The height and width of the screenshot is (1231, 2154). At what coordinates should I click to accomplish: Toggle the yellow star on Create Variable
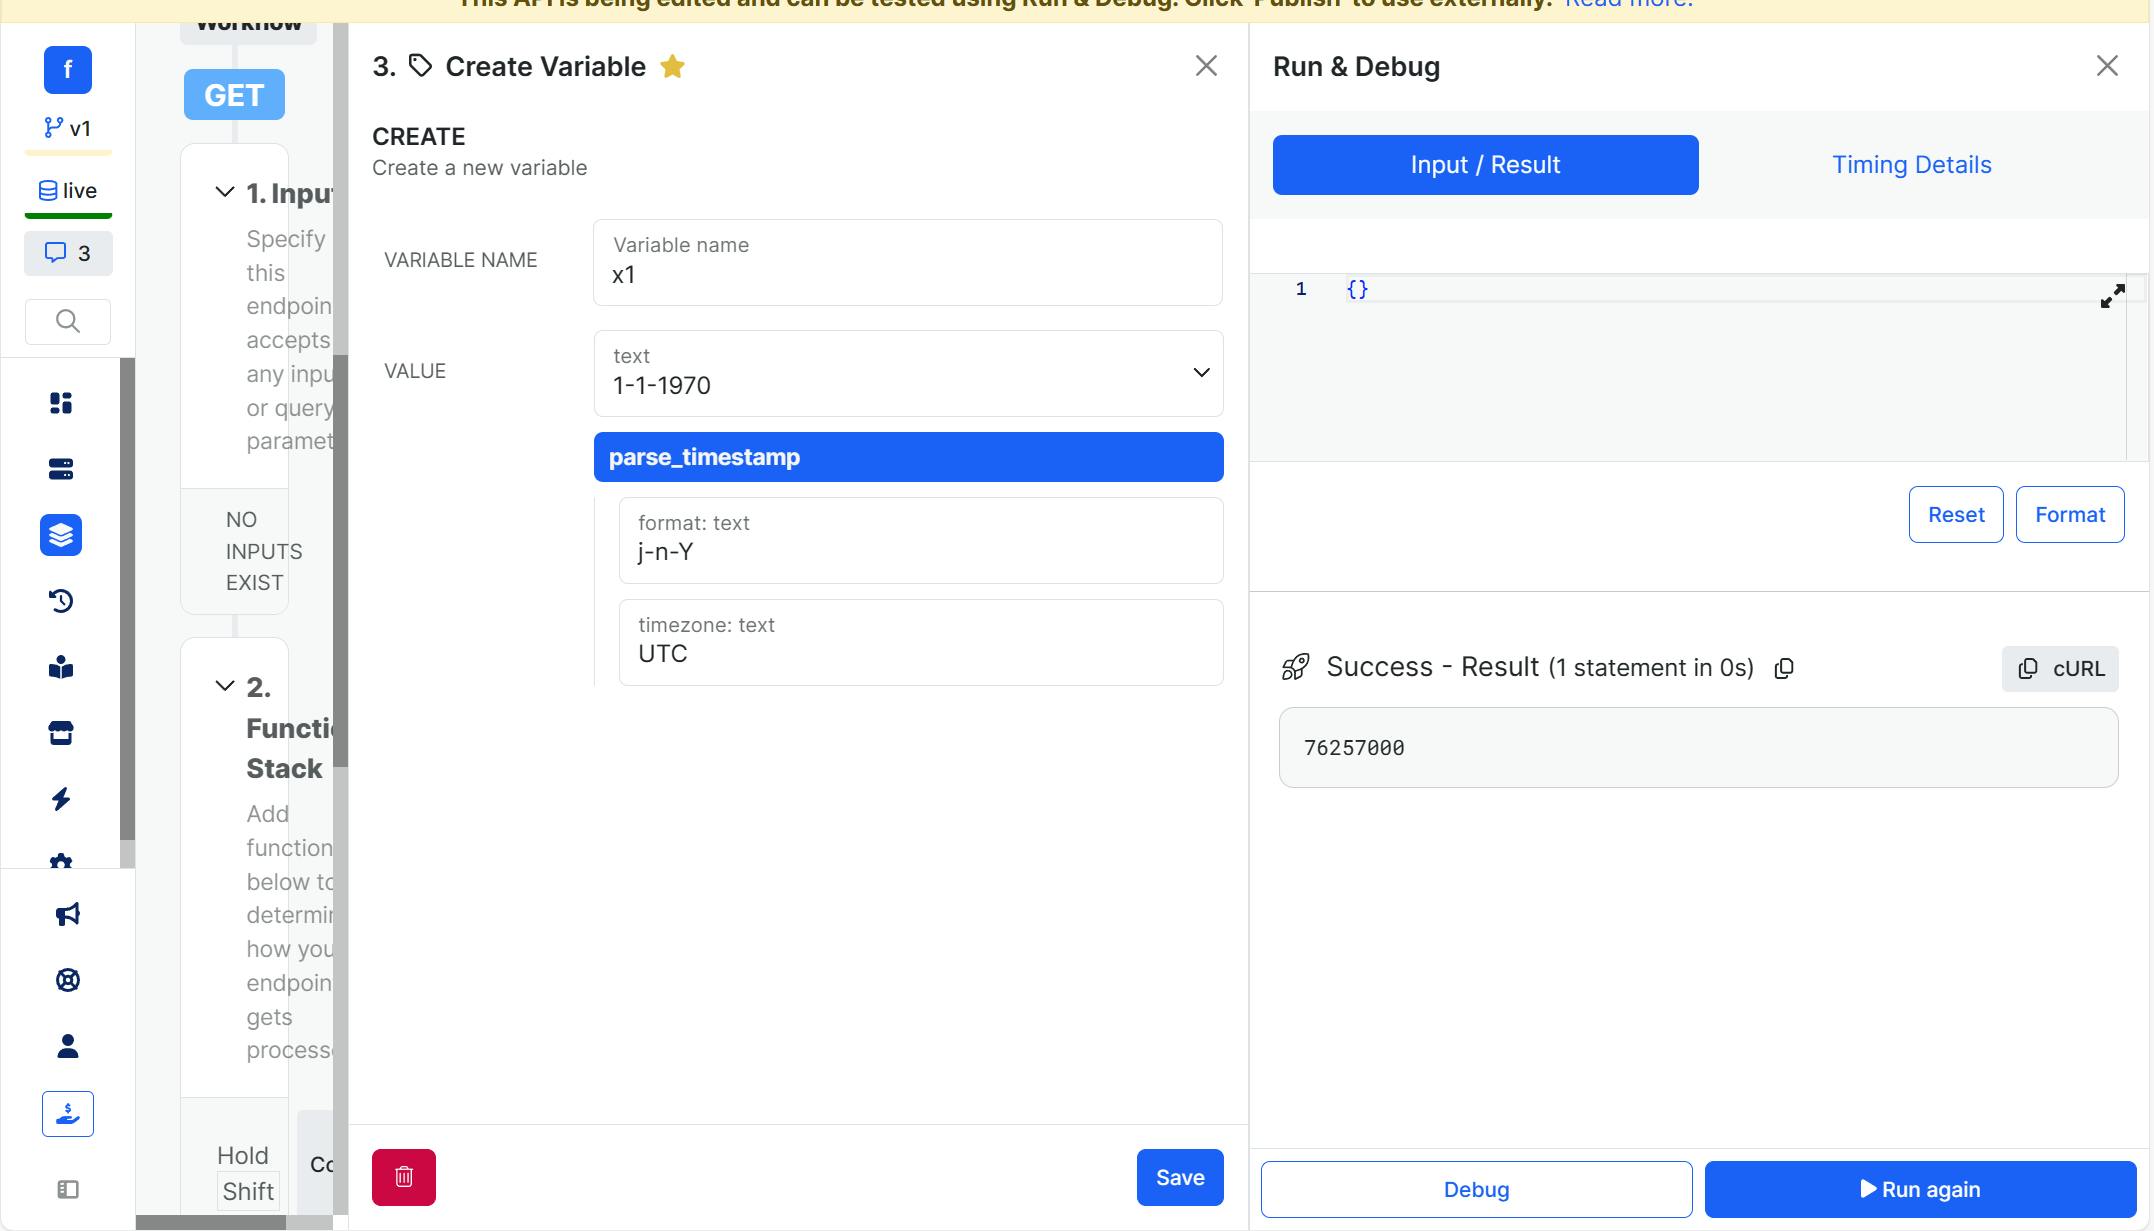tap(672, 67)
